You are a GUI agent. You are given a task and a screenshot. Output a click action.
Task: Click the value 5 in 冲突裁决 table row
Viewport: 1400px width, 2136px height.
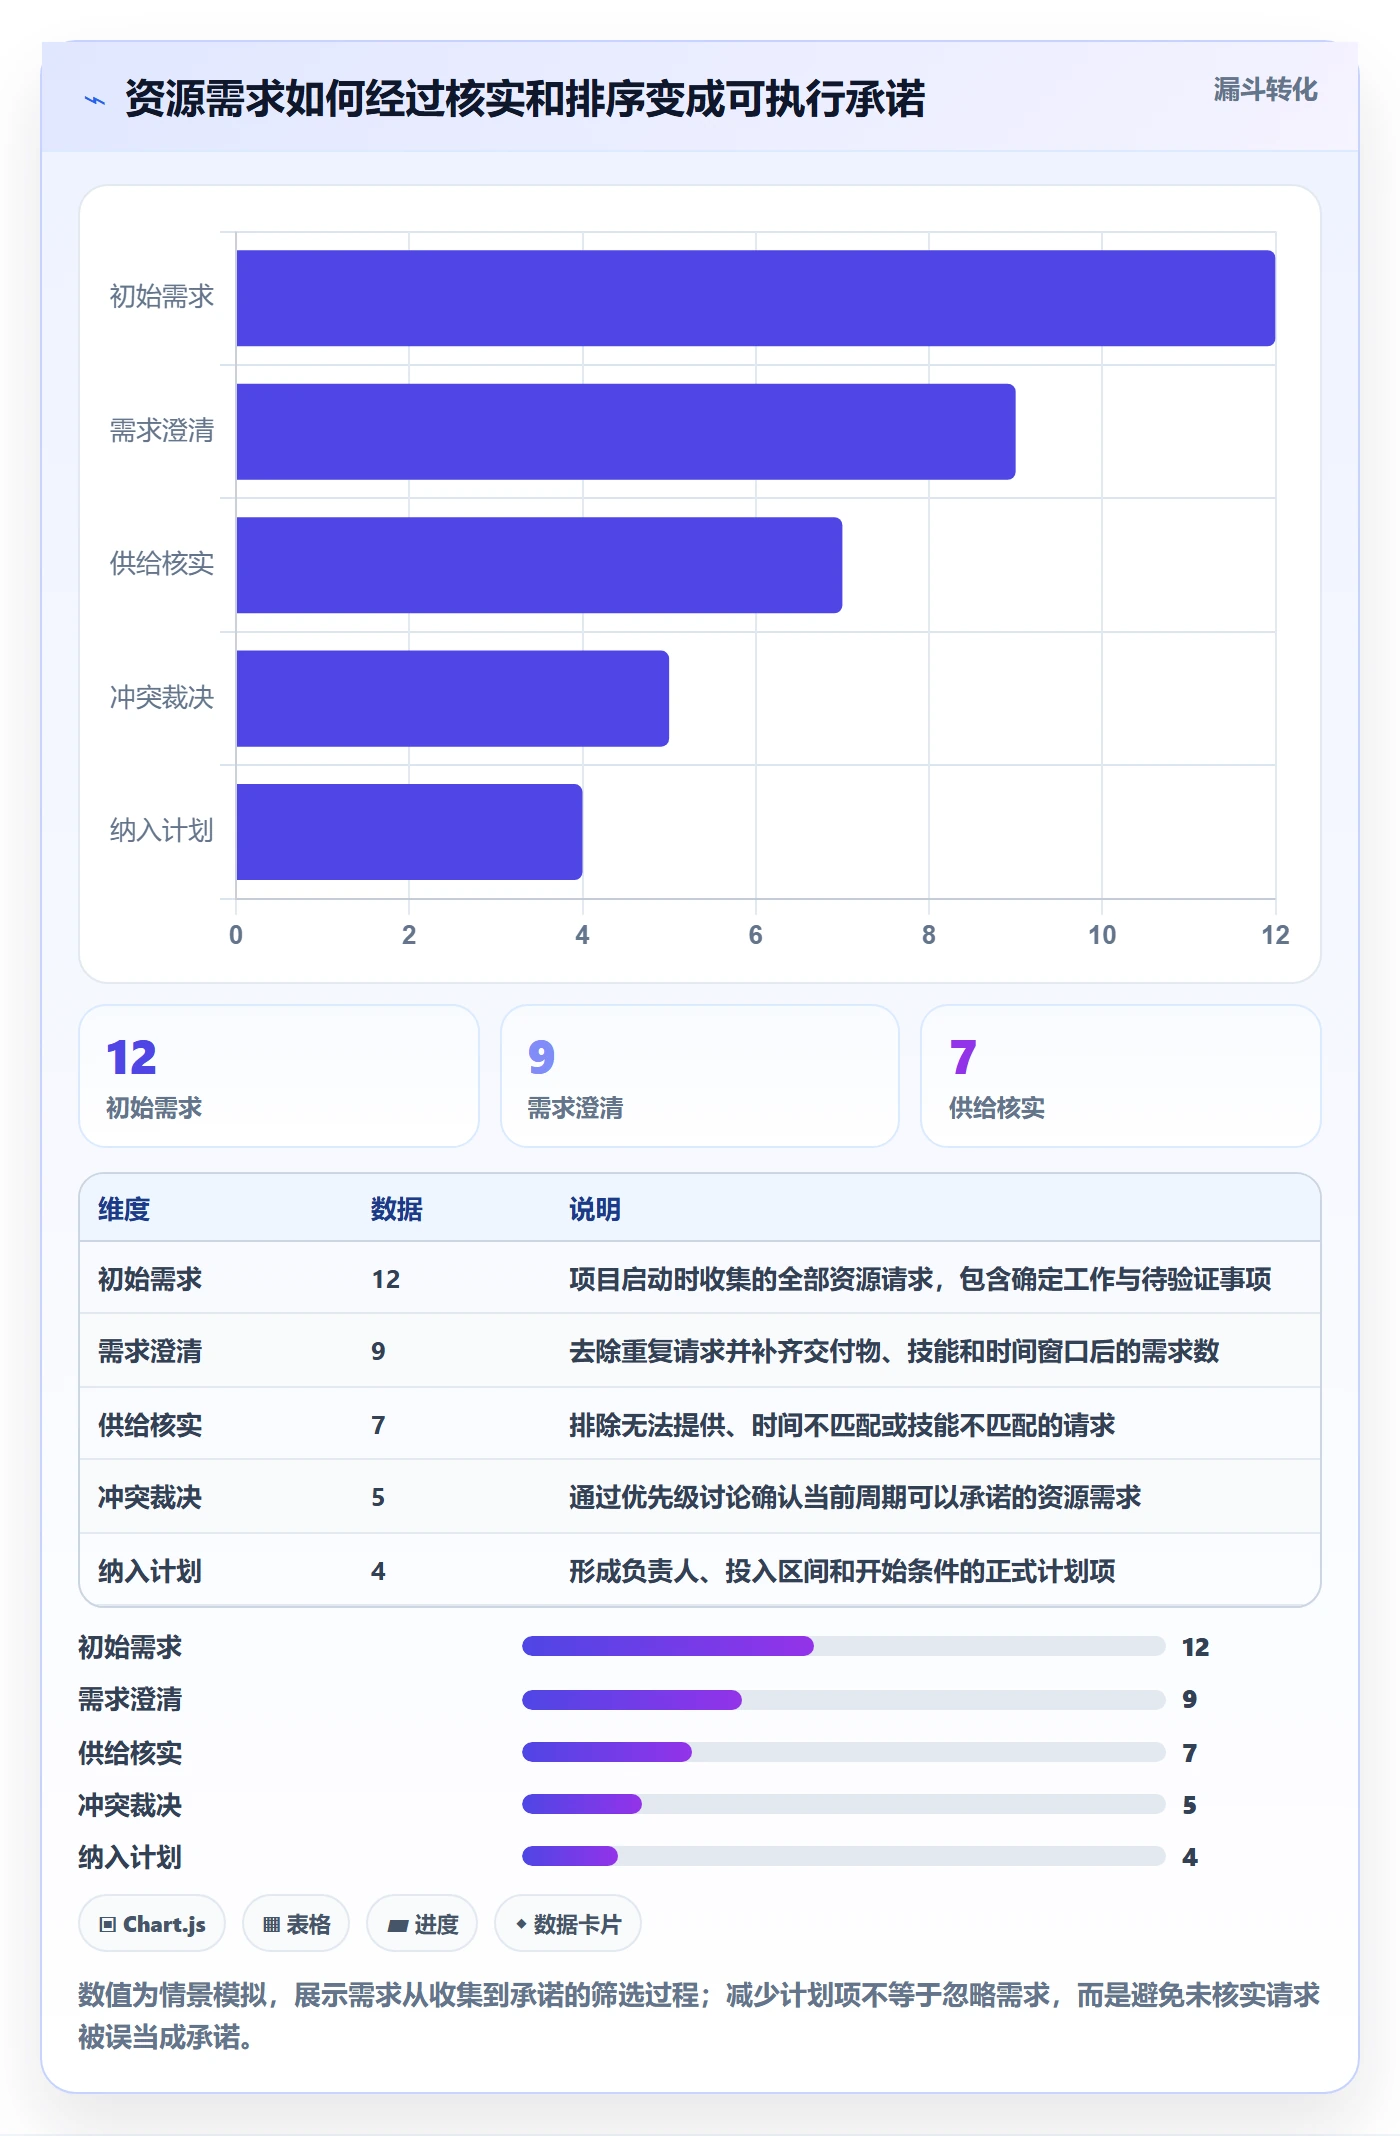tap(378, 1497)
